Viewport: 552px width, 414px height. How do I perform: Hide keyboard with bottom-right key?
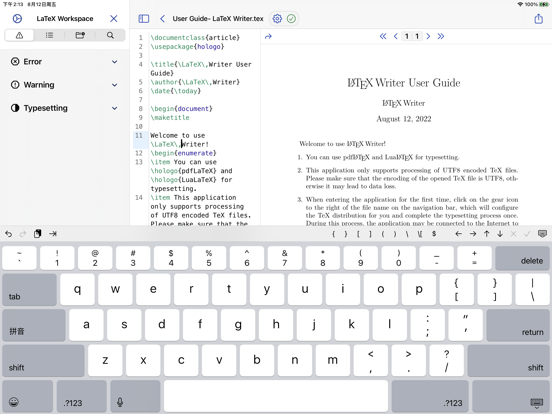click(x=510, y=396)
